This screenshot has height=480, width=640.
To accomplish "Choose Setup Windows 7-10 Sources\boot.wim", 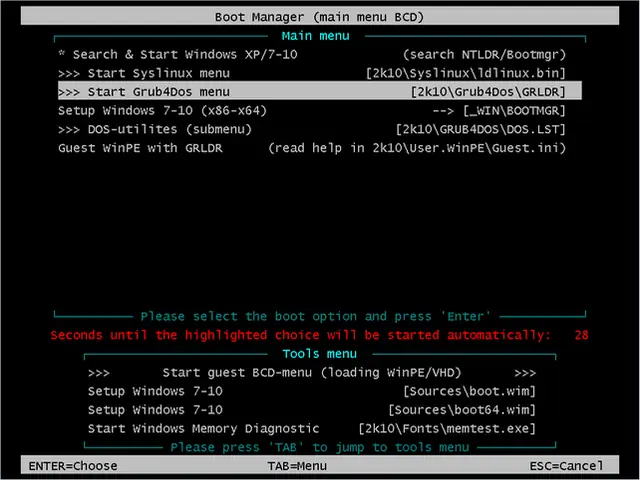I will [312, 391].
